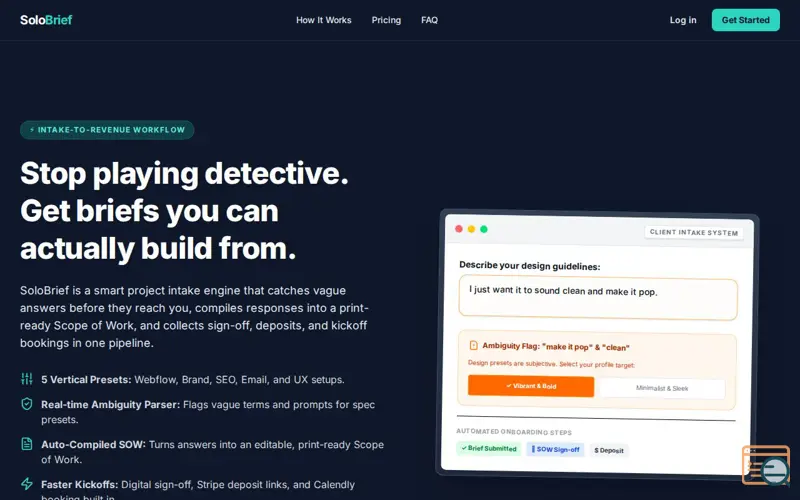Select the Minimalist & Sleek option
The image size is (800, 500).
coord(662,388)
